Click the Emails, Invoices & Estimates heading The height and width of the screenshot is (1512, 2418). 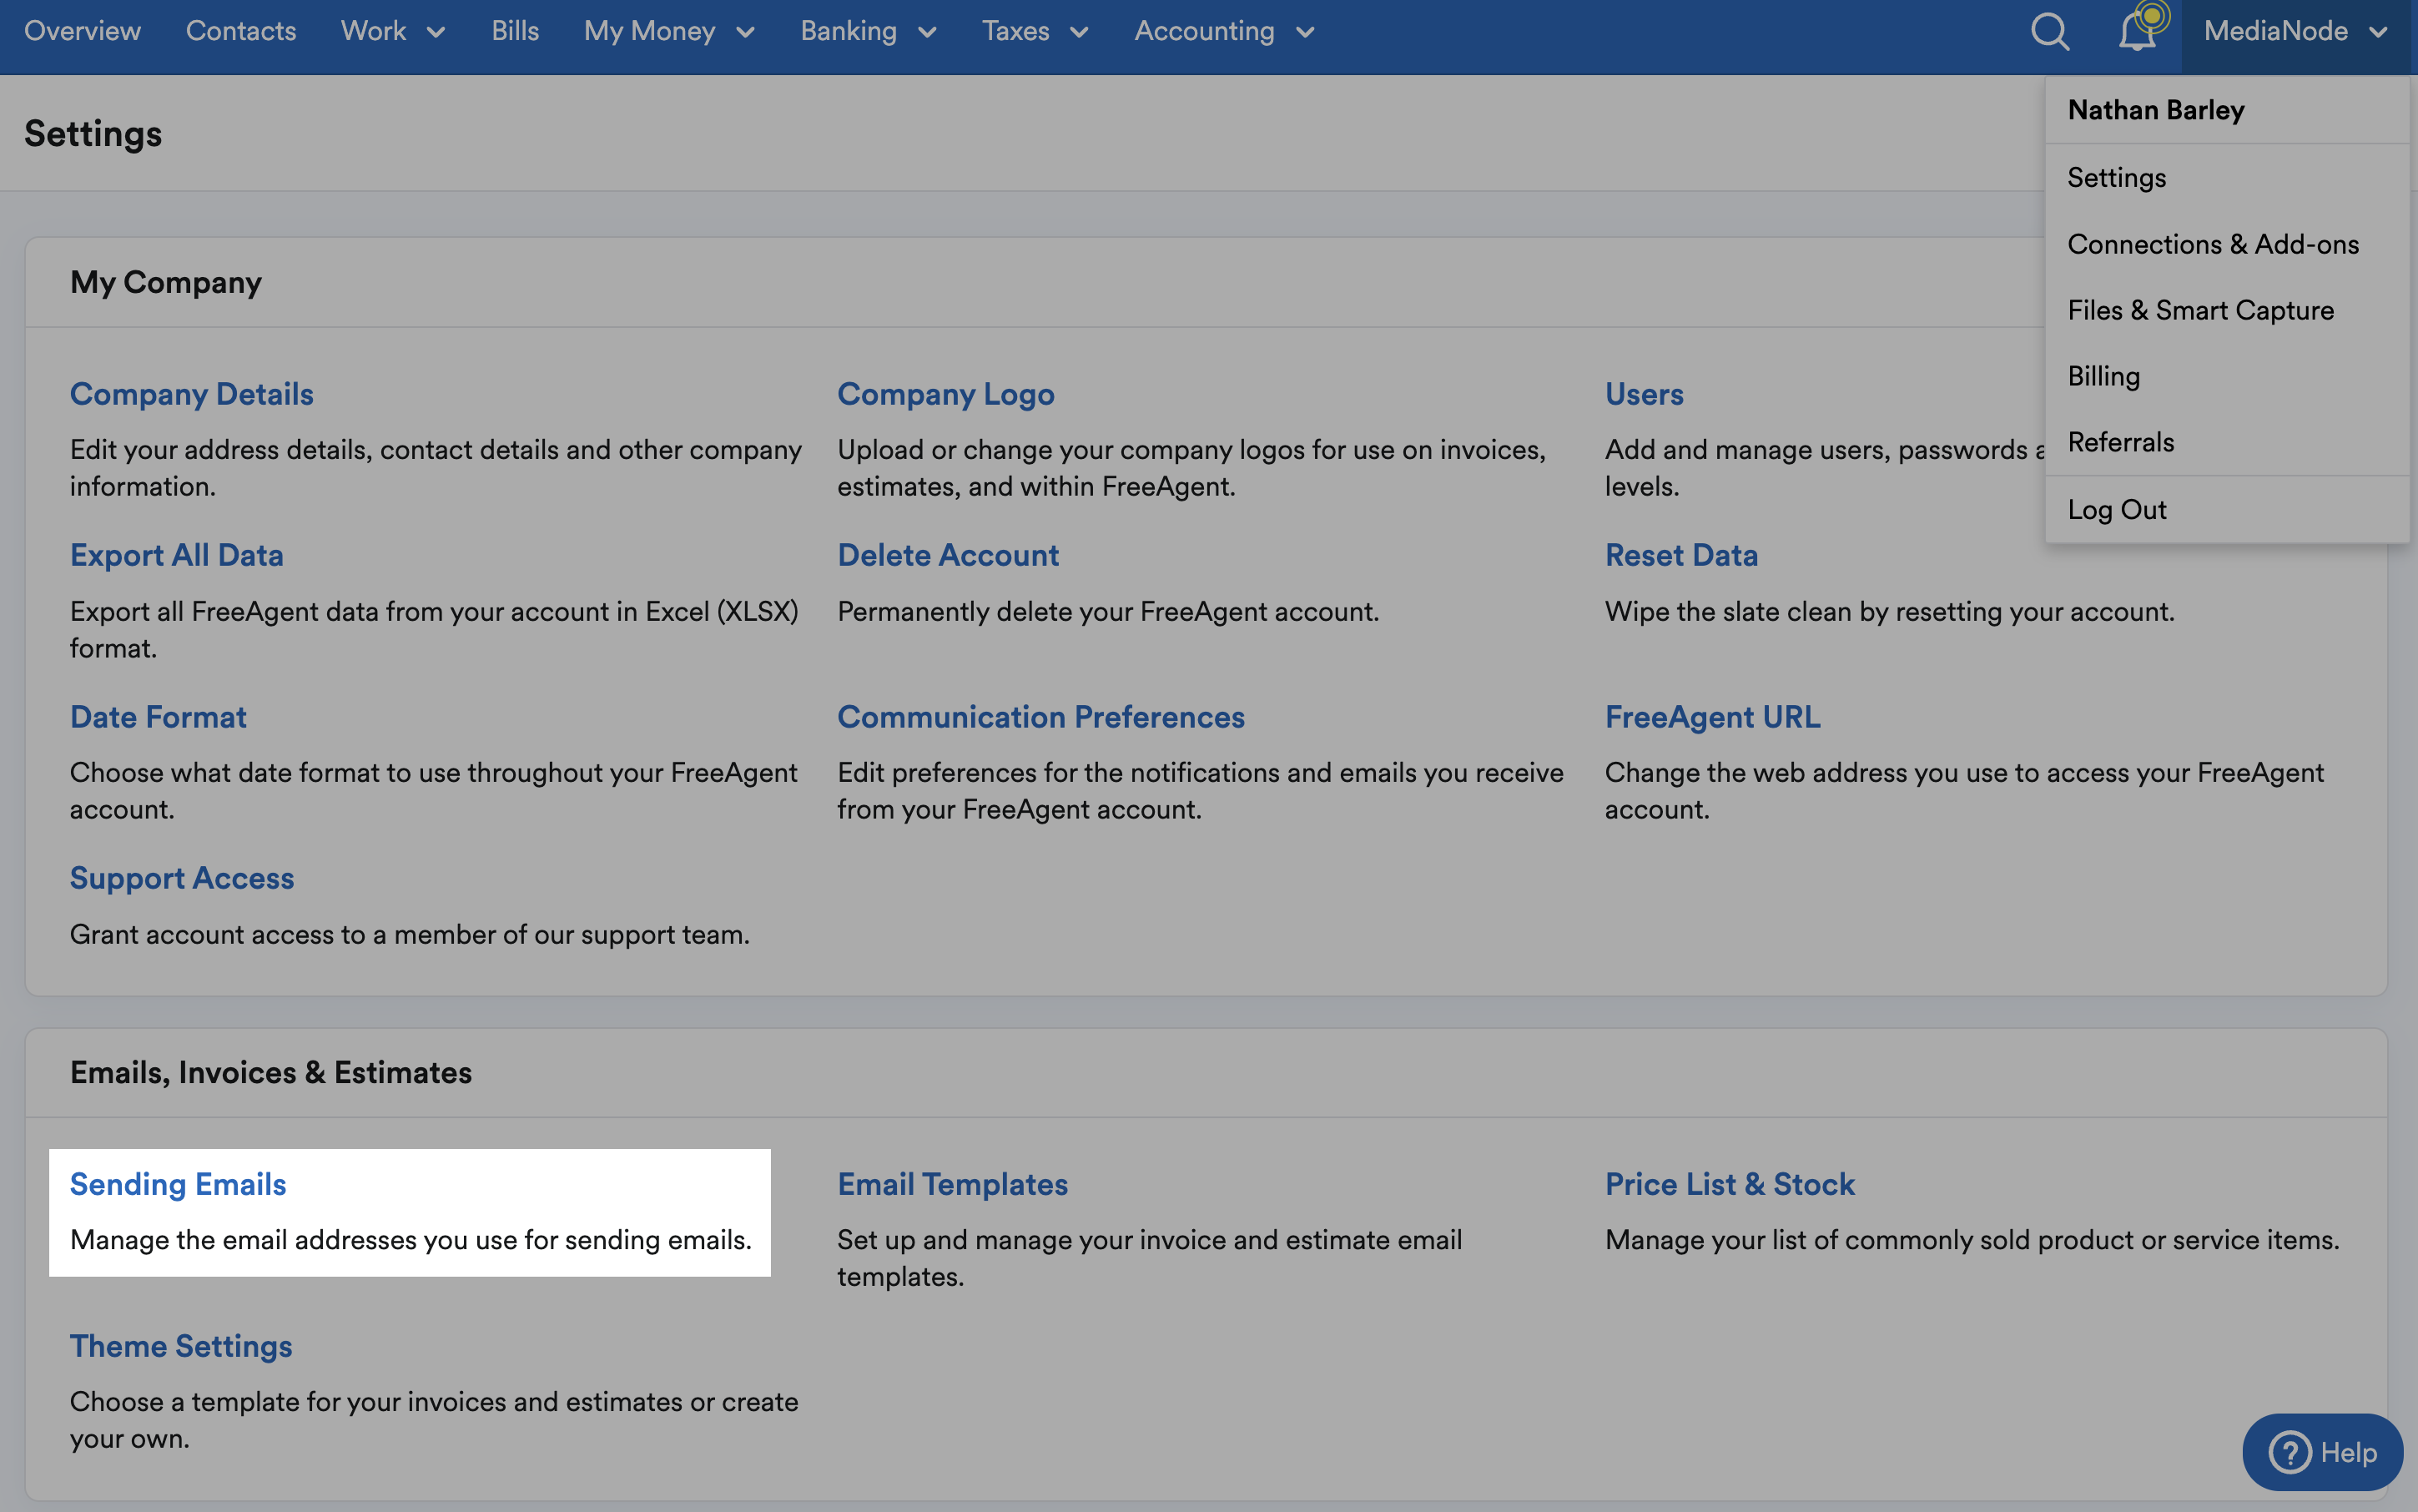pos(271,1072)
